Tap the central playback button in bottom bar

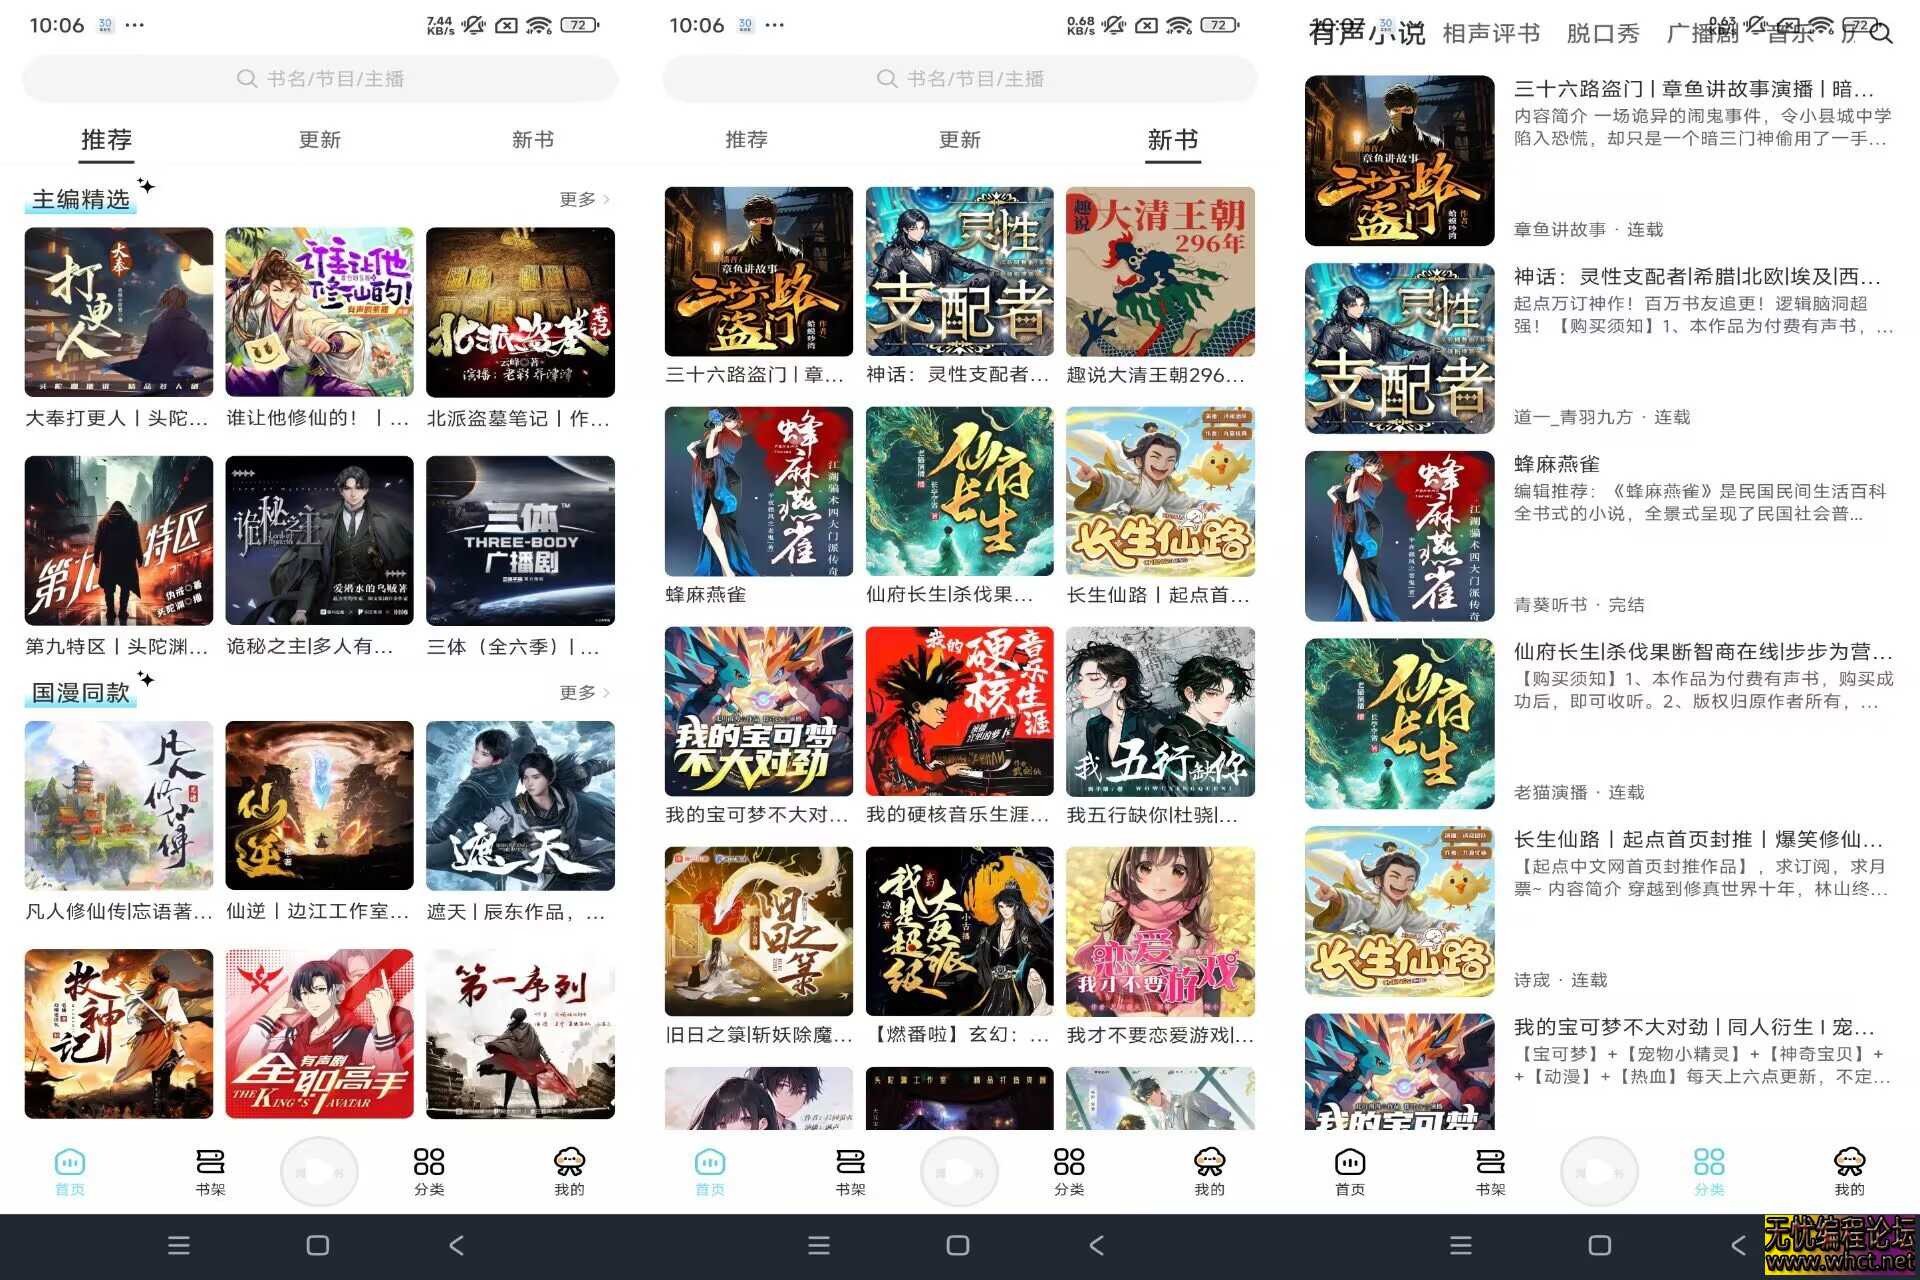click(x=319, y=1170)
